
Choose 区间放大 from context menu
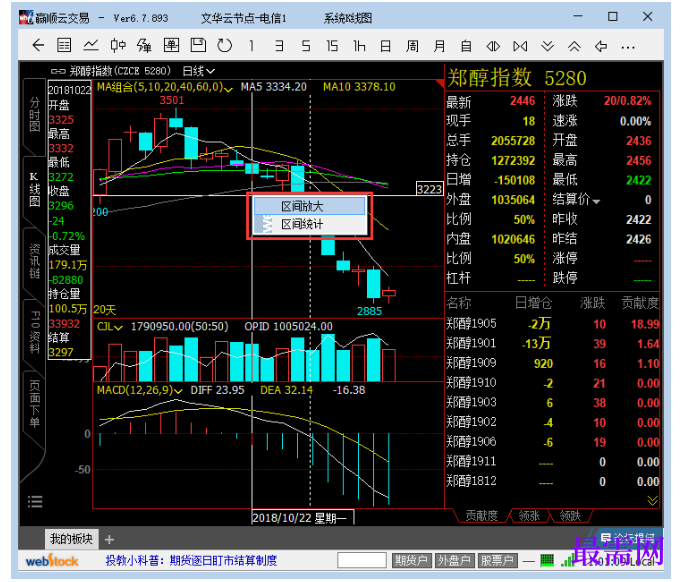click(x=309, y=206)
